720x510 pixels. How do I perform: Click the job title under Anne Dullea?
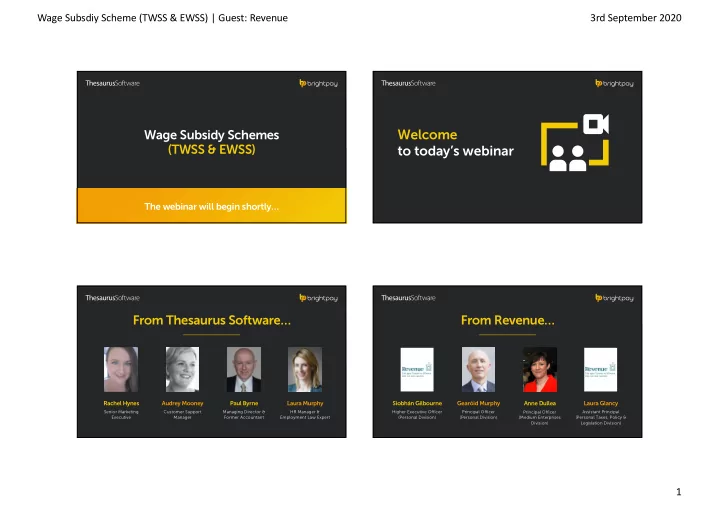tap(540, 417)
